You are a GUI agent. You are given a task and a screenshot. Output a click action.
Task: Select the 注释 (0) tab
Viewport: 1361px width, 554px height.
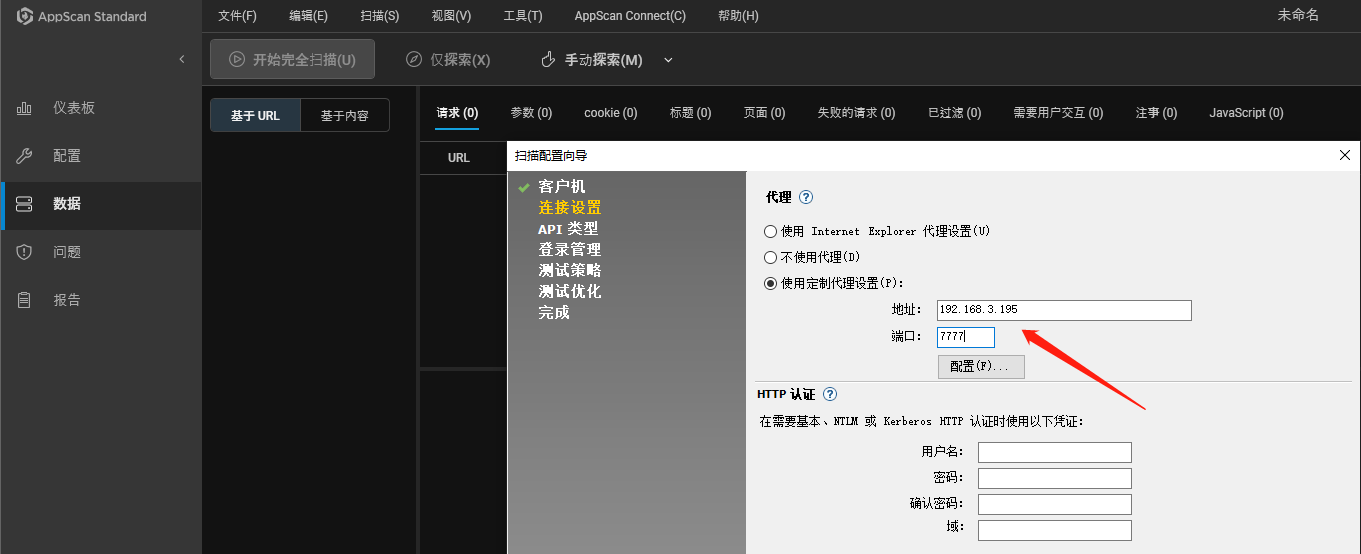tap(1156, 113)
